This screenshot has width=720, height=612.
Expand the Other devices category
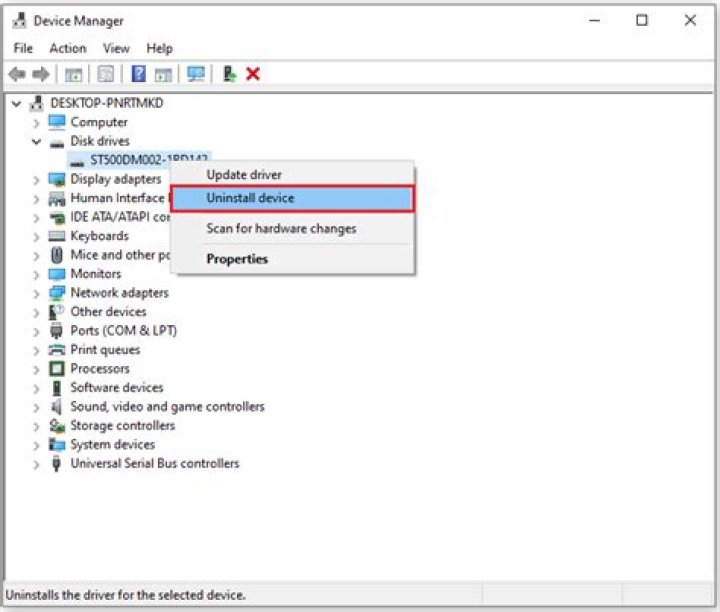(36, 313)
